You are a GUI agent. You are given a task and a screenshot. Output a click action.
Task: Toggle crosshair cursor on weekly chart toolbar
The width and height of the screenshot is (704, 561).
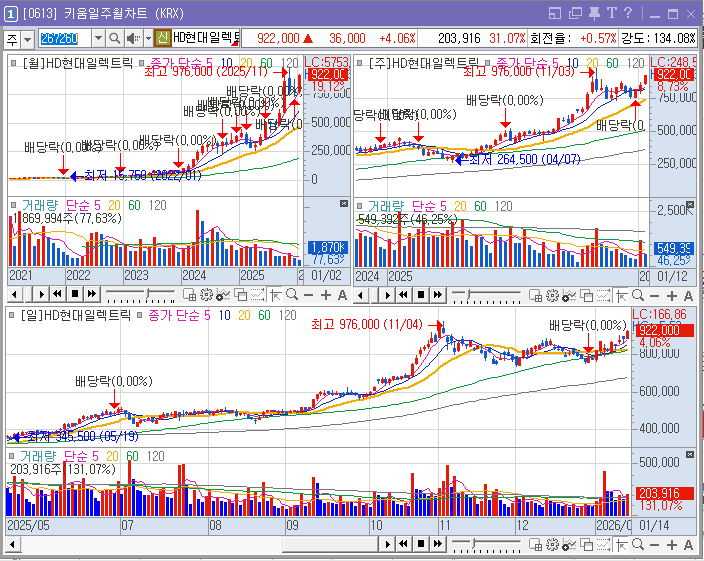(621, 295)
